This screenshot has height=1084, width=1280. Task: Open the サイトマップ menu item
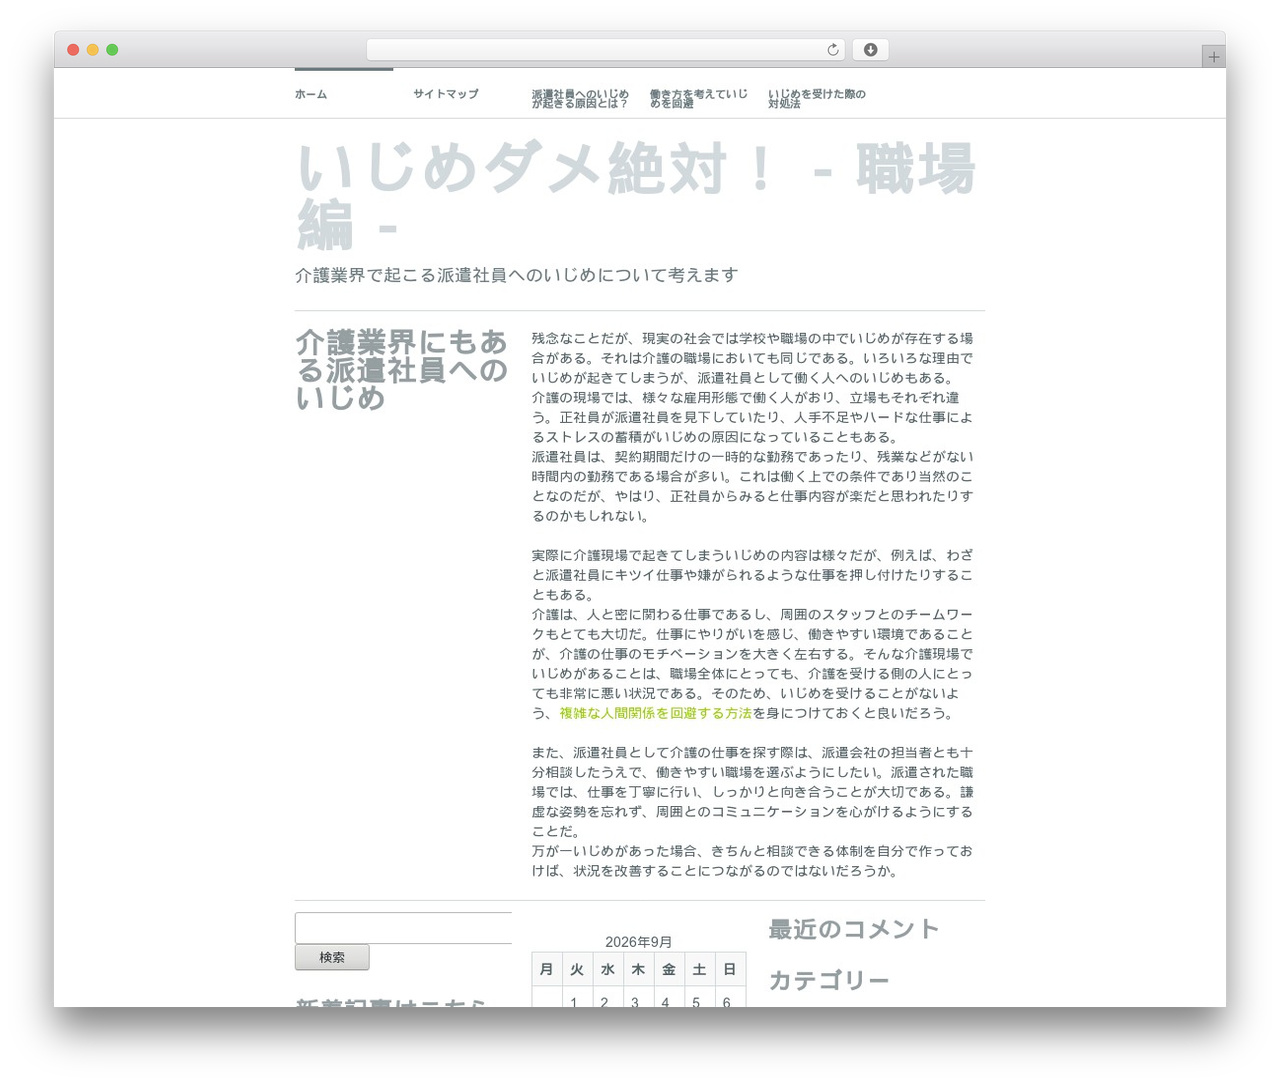(x=446, y=94)
